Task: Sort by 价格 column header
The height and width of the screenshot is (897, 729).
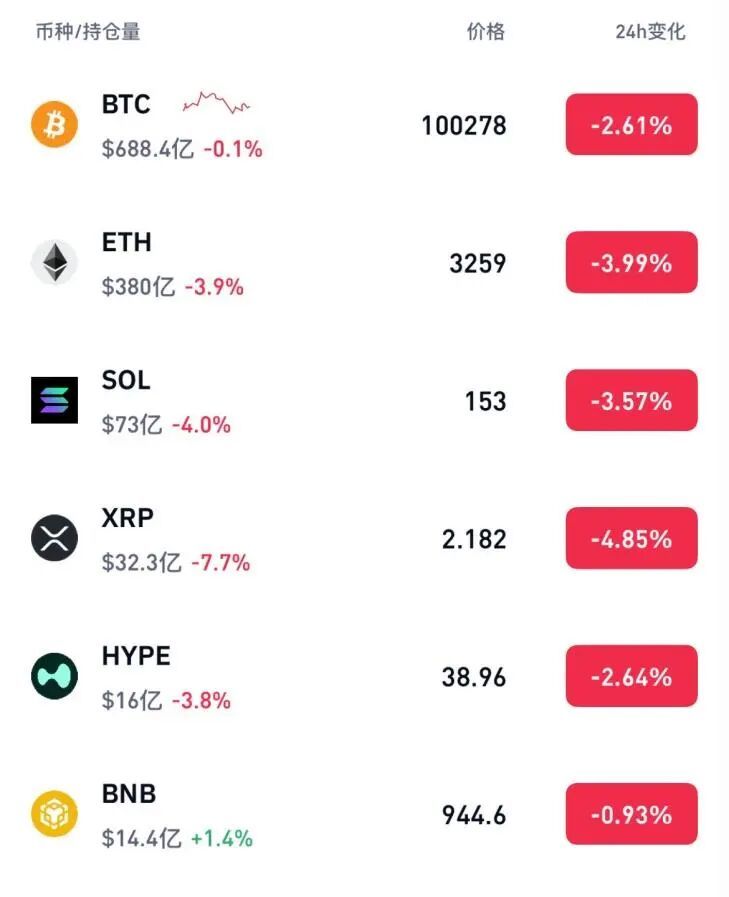Action: (486, 32)
